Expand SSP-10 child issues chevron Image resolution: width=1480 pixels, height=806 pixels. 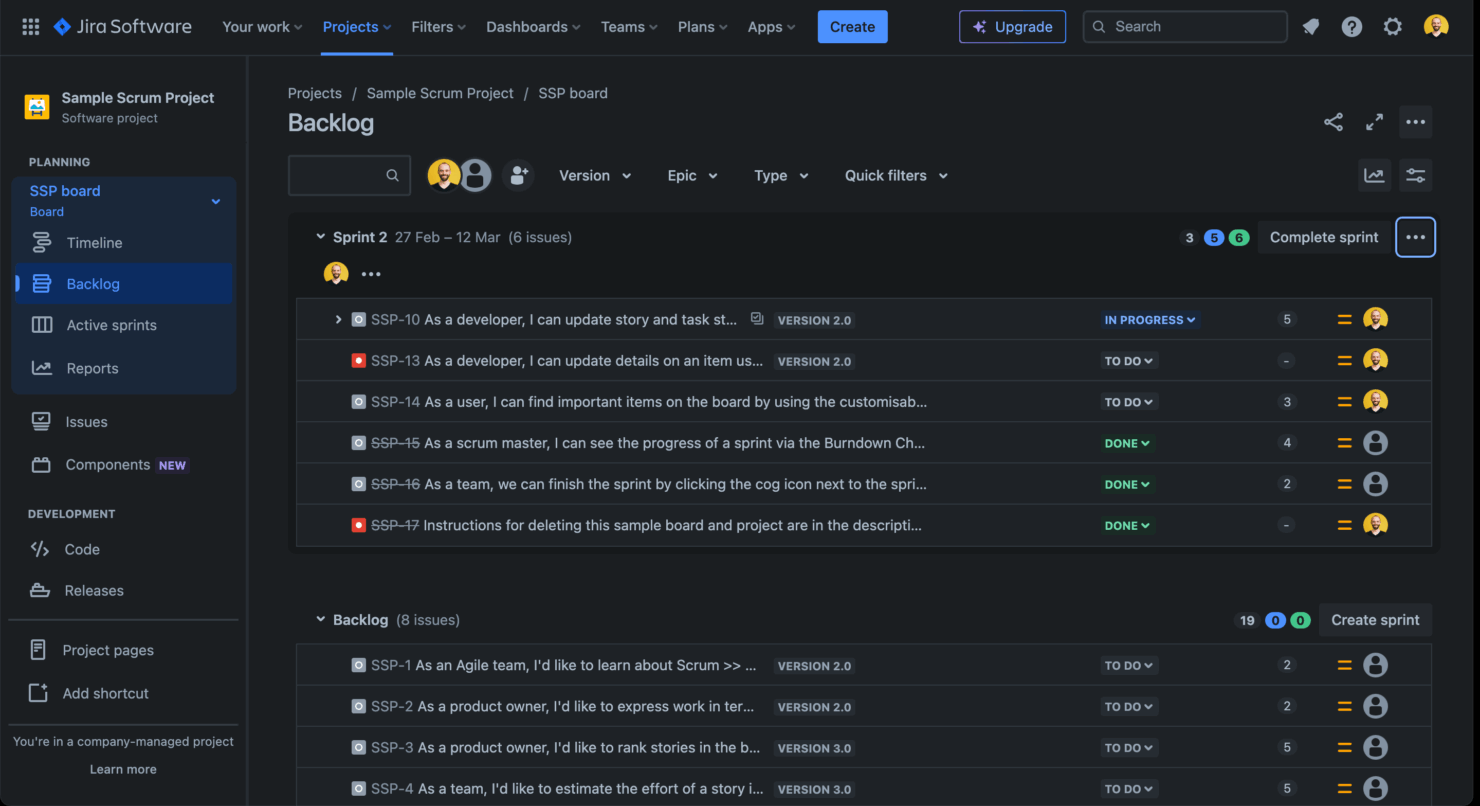[x=339, y=320]
